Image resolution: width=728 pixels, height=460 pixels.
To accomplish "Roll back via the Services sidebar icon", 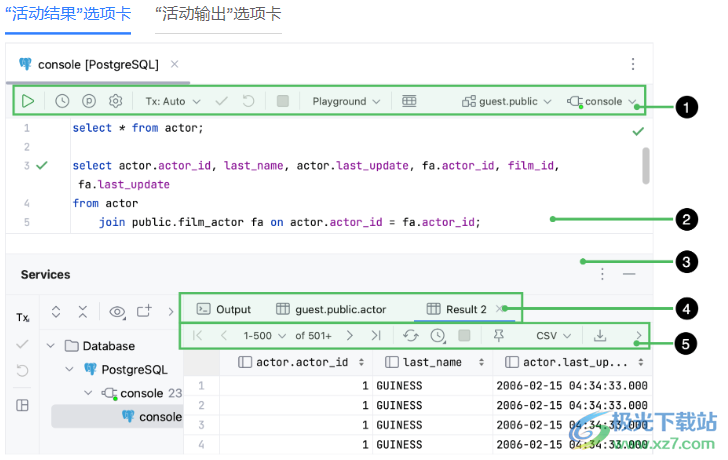I will tap(22, 370).
